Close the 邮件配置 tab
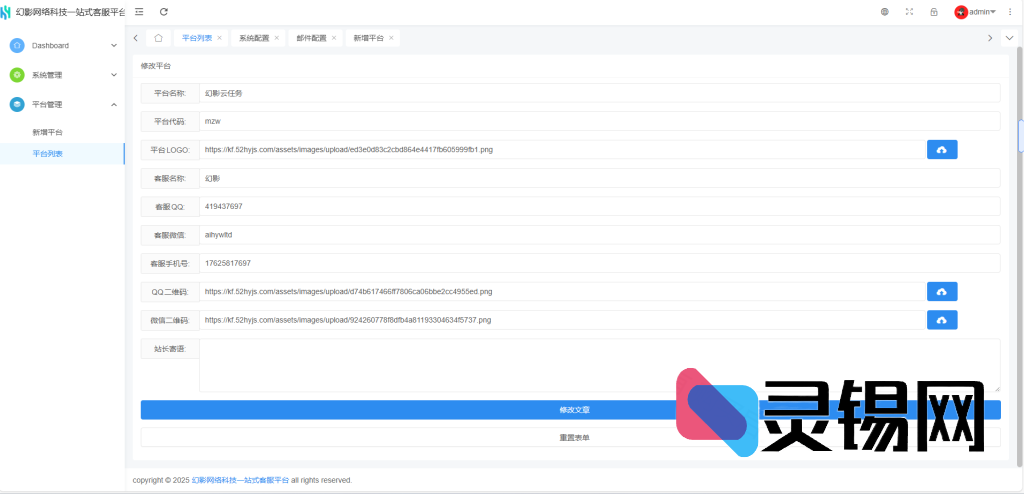 (334, 38)
